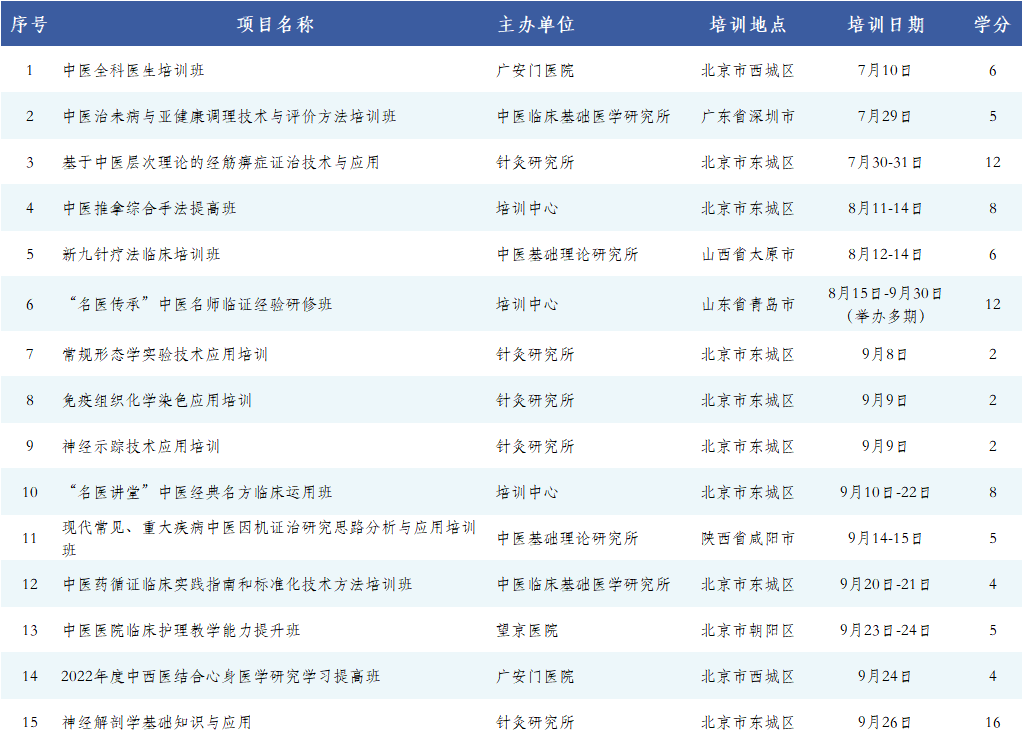This screenshot has width=1022, height=746.
Task: Select the 新九针疗法临床培训班 project name
Action: 141,255
